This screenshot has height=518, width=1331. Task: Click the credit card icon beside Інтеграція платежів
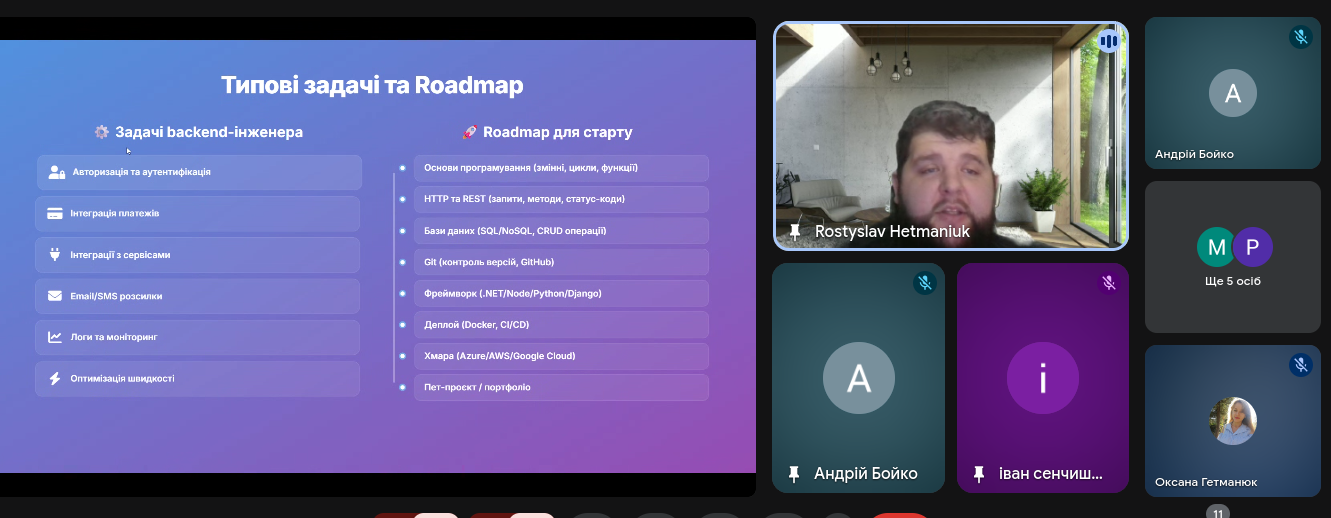pyautogui.click(x=55, y=214)
